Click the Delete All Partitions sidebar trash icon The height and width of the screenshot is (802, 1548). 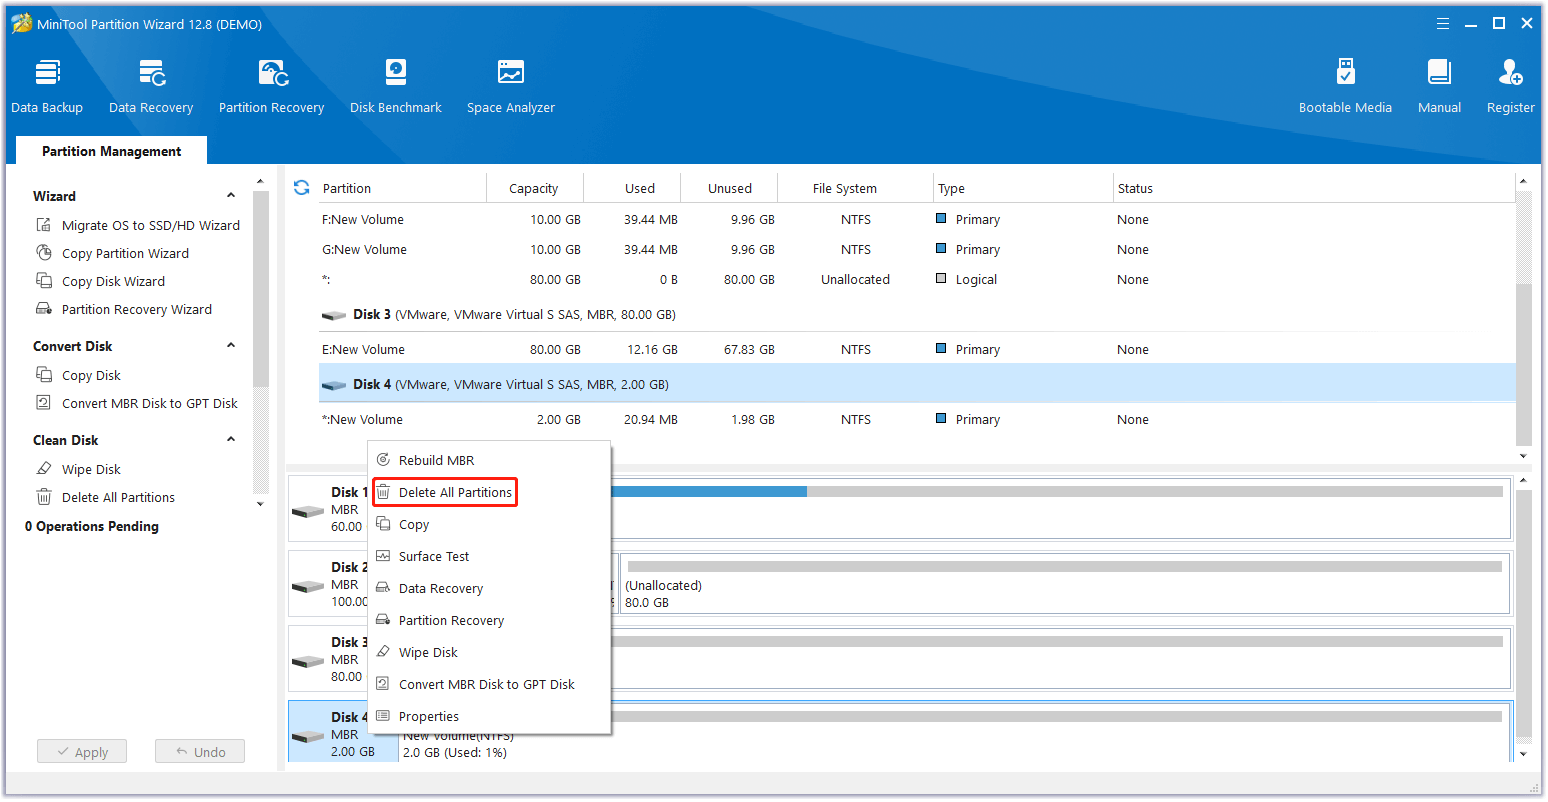click(44, 497)
